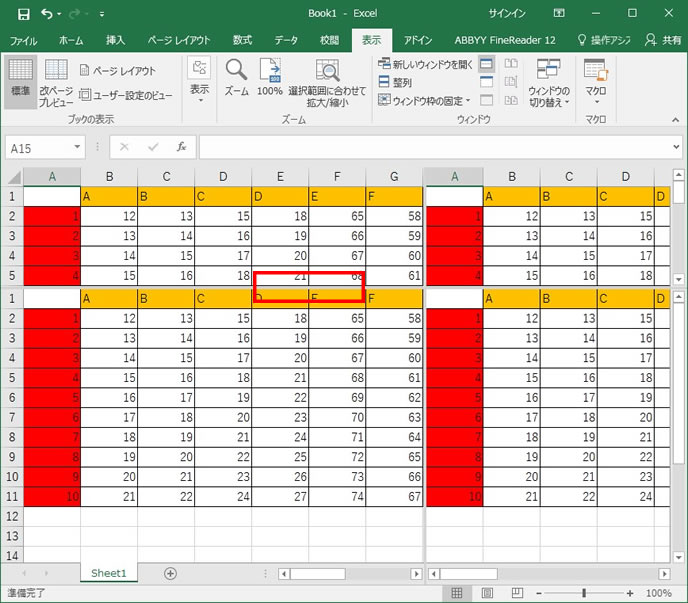Switch to Normal view in status bar

click(457, 593)
